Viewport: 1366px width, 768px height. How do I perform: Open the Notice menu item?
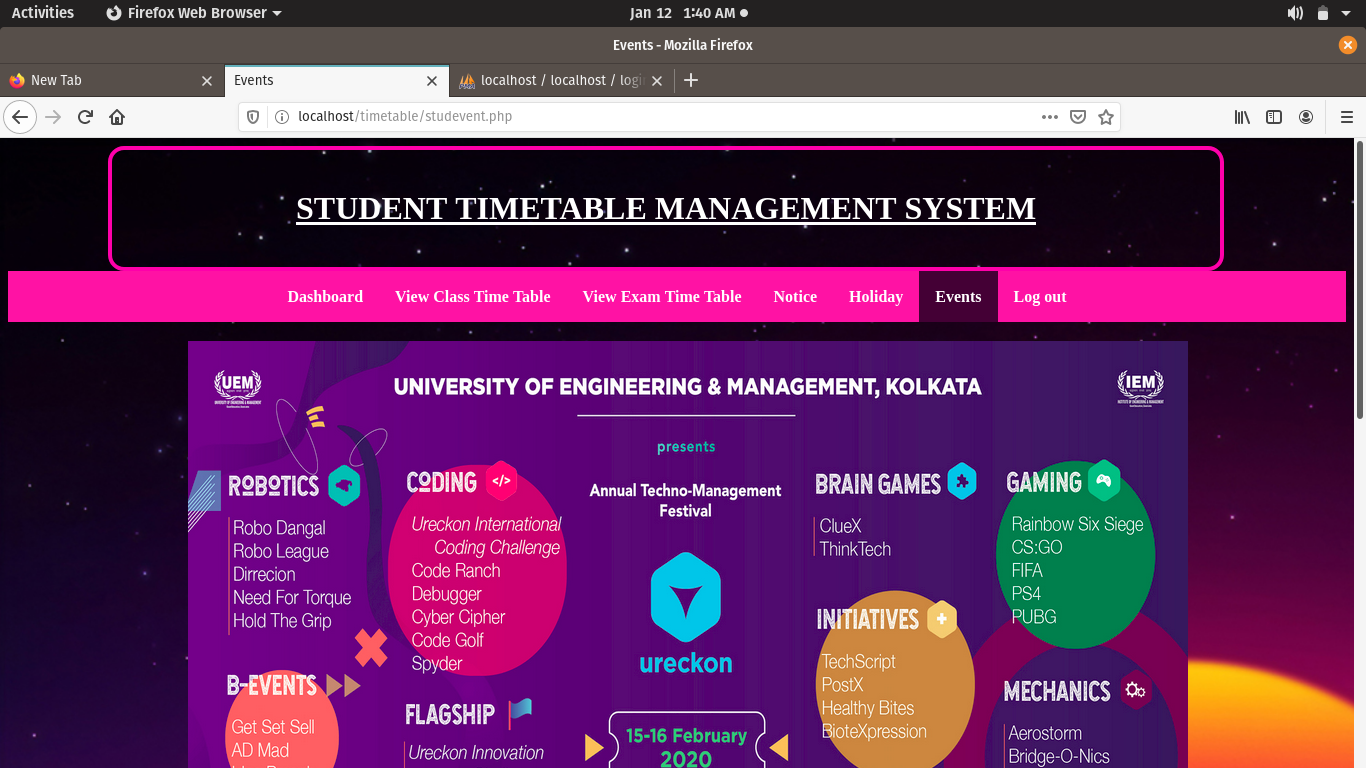tap(795, 297)
